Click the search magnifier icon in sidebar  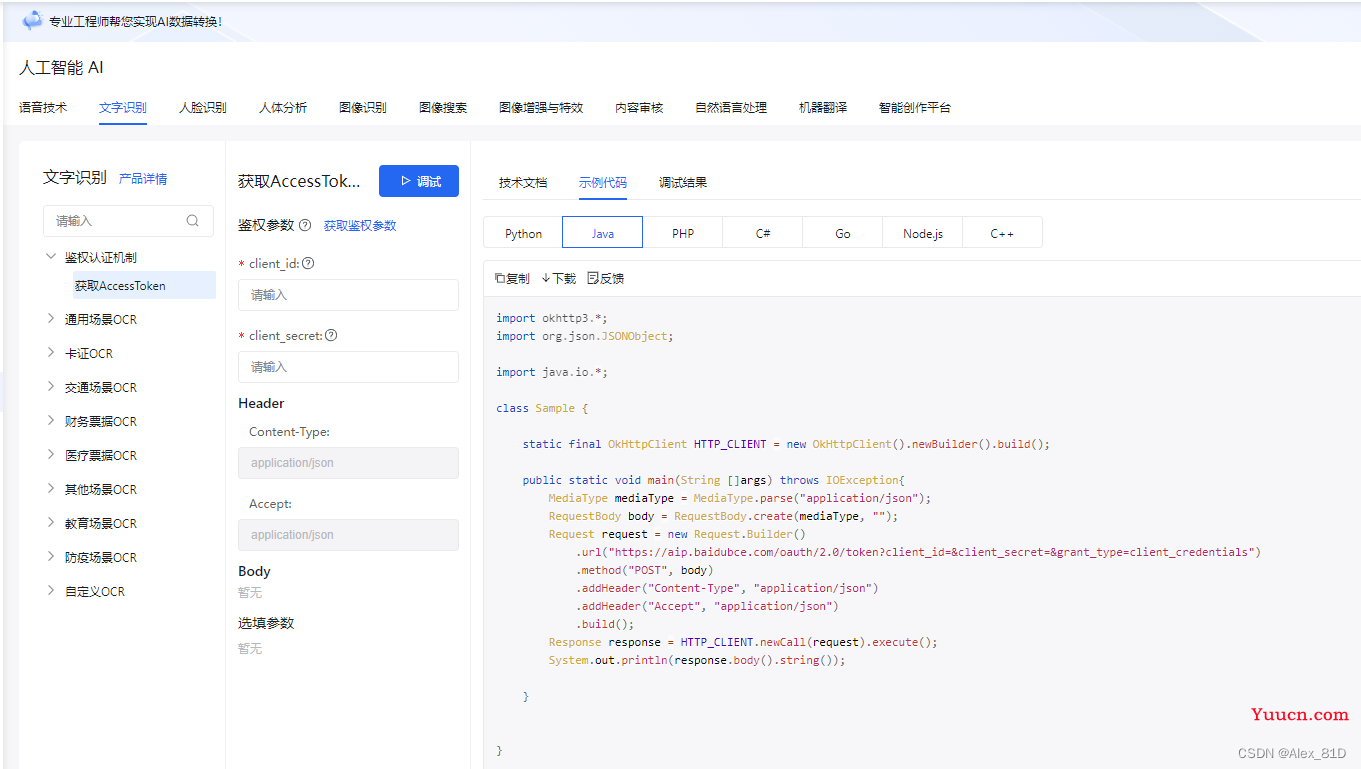pos(193,221)
